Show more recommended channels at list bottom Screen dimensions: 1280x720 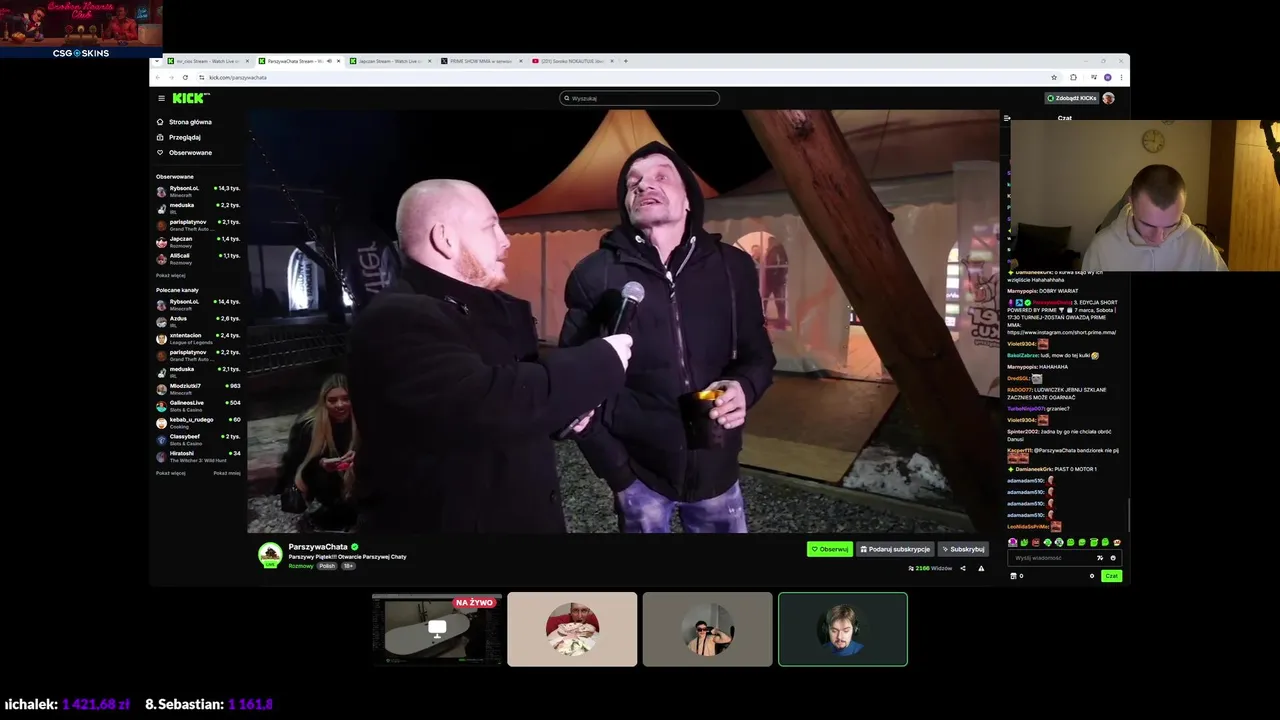(x=171, y=473)
